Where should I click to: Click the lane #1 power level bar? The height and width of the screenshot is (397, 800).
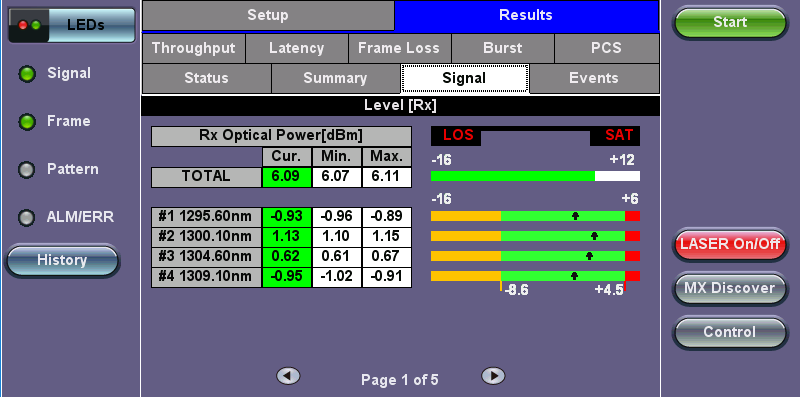[x=535, y=216]
